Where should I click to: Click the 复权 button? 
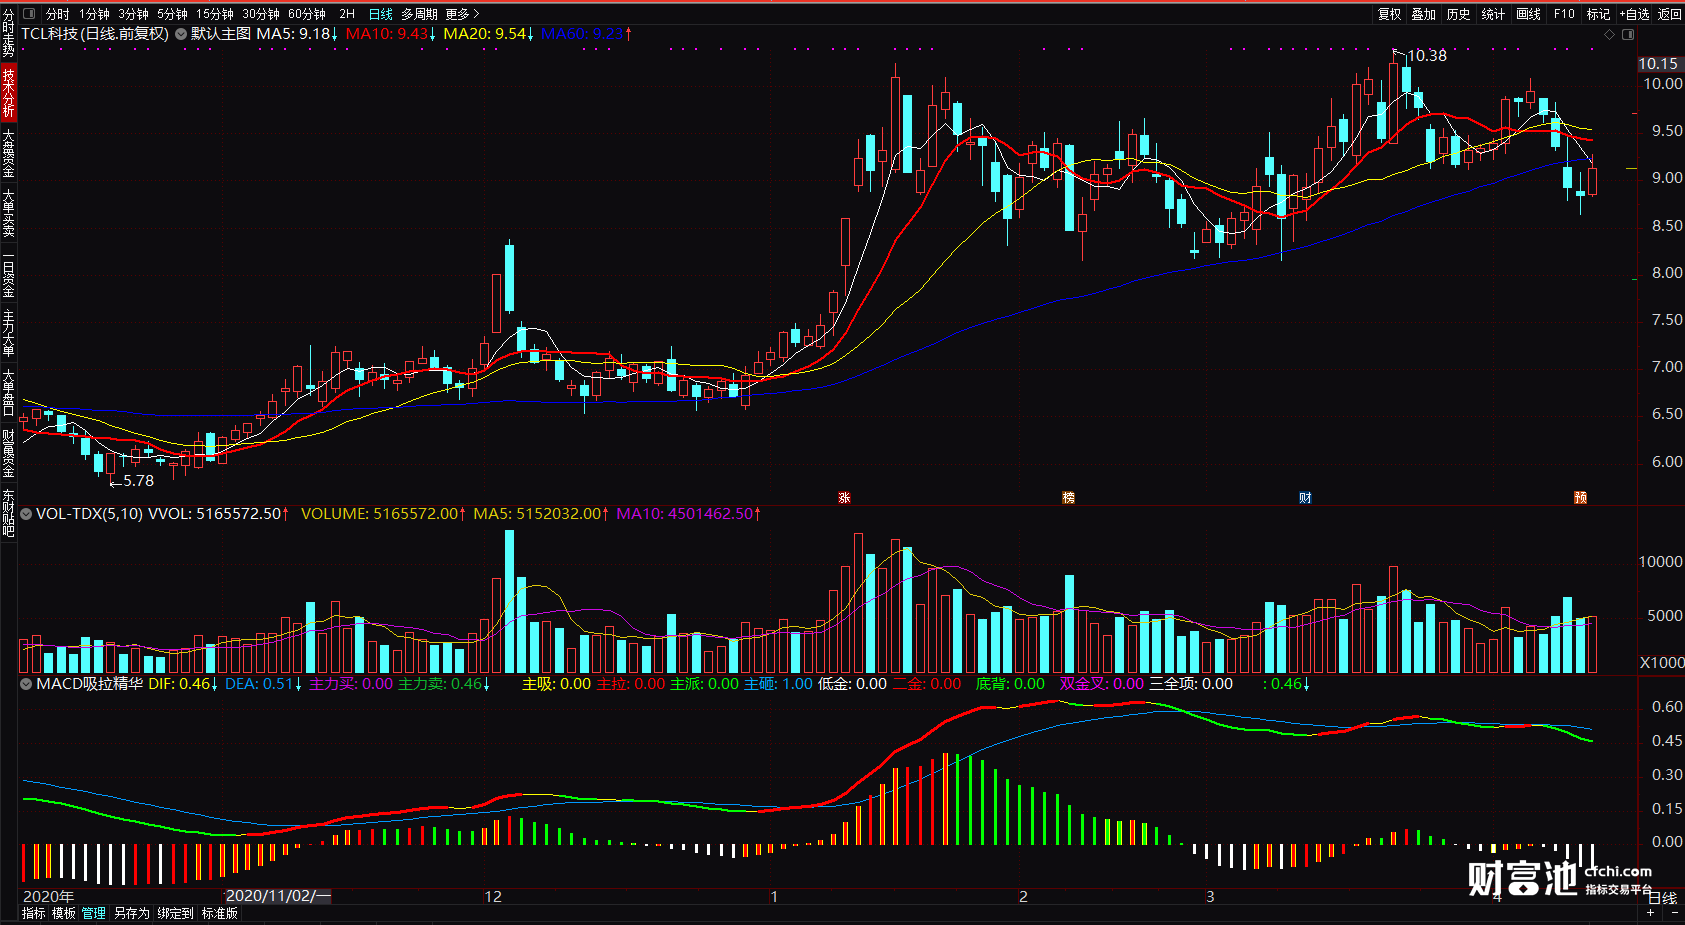[1389, 14]
